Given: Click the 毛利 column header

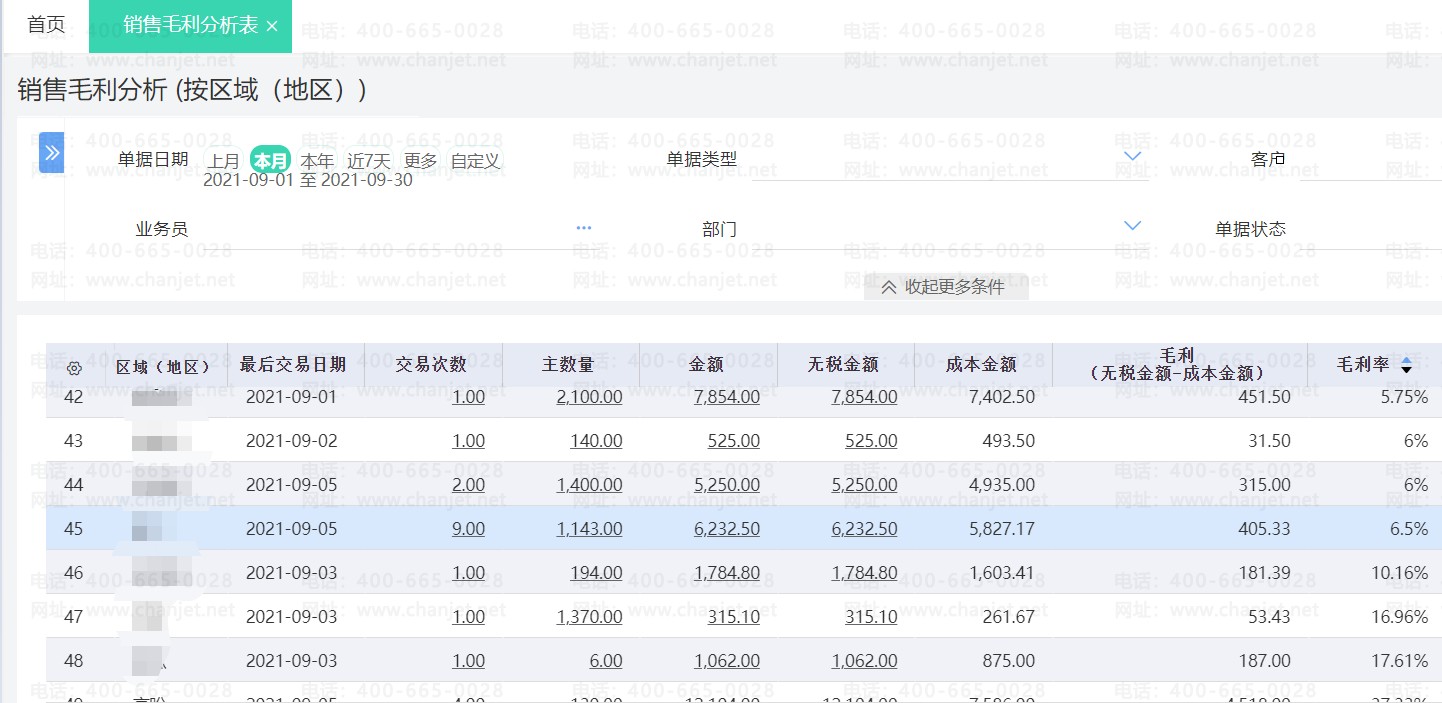Looking at the screenshot, I should pos(1178,364).
